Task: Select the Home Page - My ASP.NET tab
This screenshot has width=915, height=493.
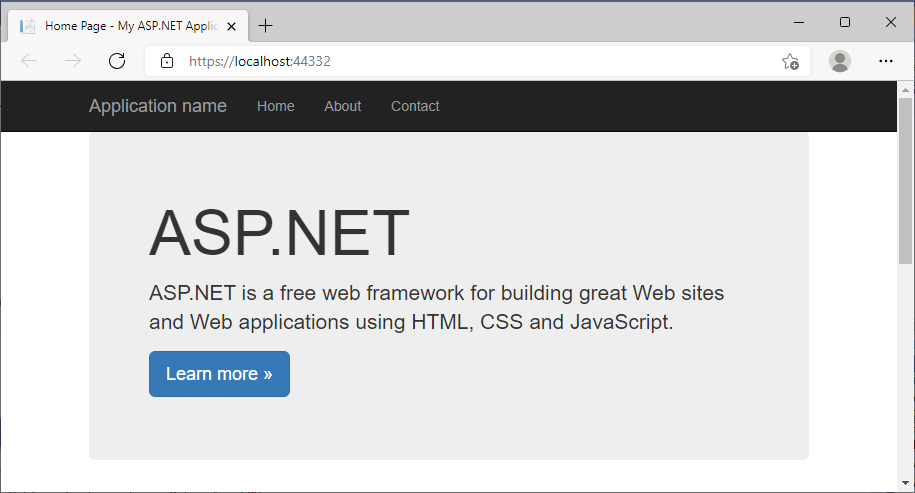Action: pyautogui.click(x=128, y=26)
